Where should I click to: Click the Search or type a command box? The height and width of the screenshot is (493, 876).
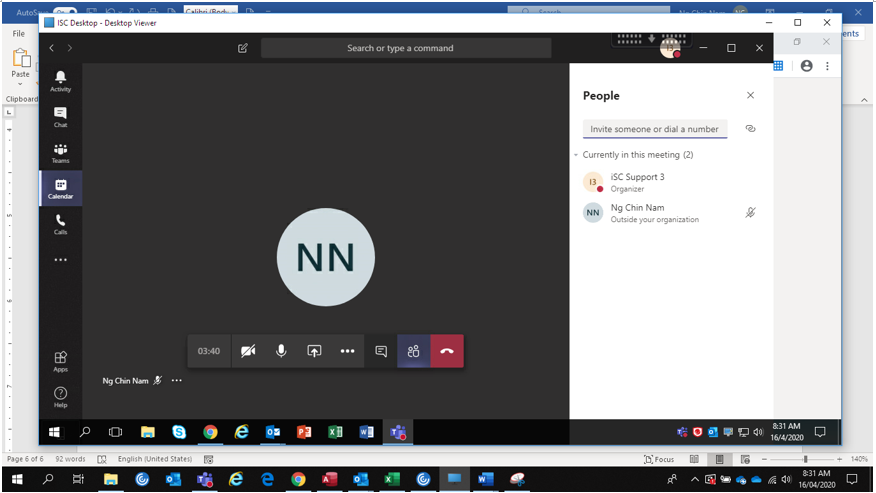pyautogui.click(x=406, y=48)
